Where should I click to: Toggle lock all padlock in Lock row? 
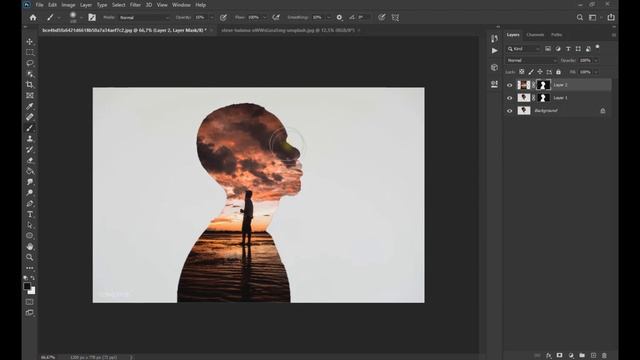pyautogui.click(x=558, y=72)
